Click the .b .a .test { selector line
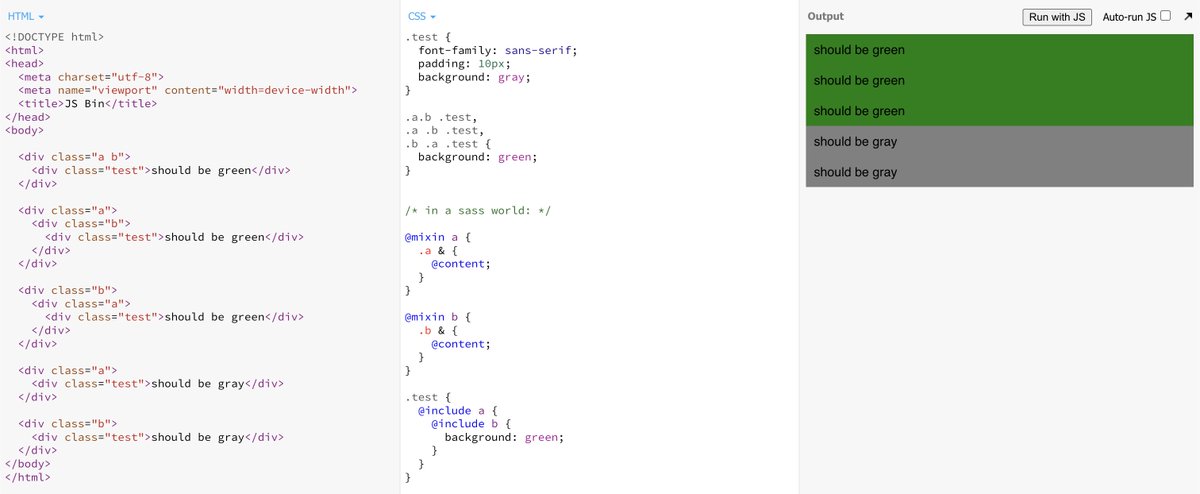 coord(448,143)
